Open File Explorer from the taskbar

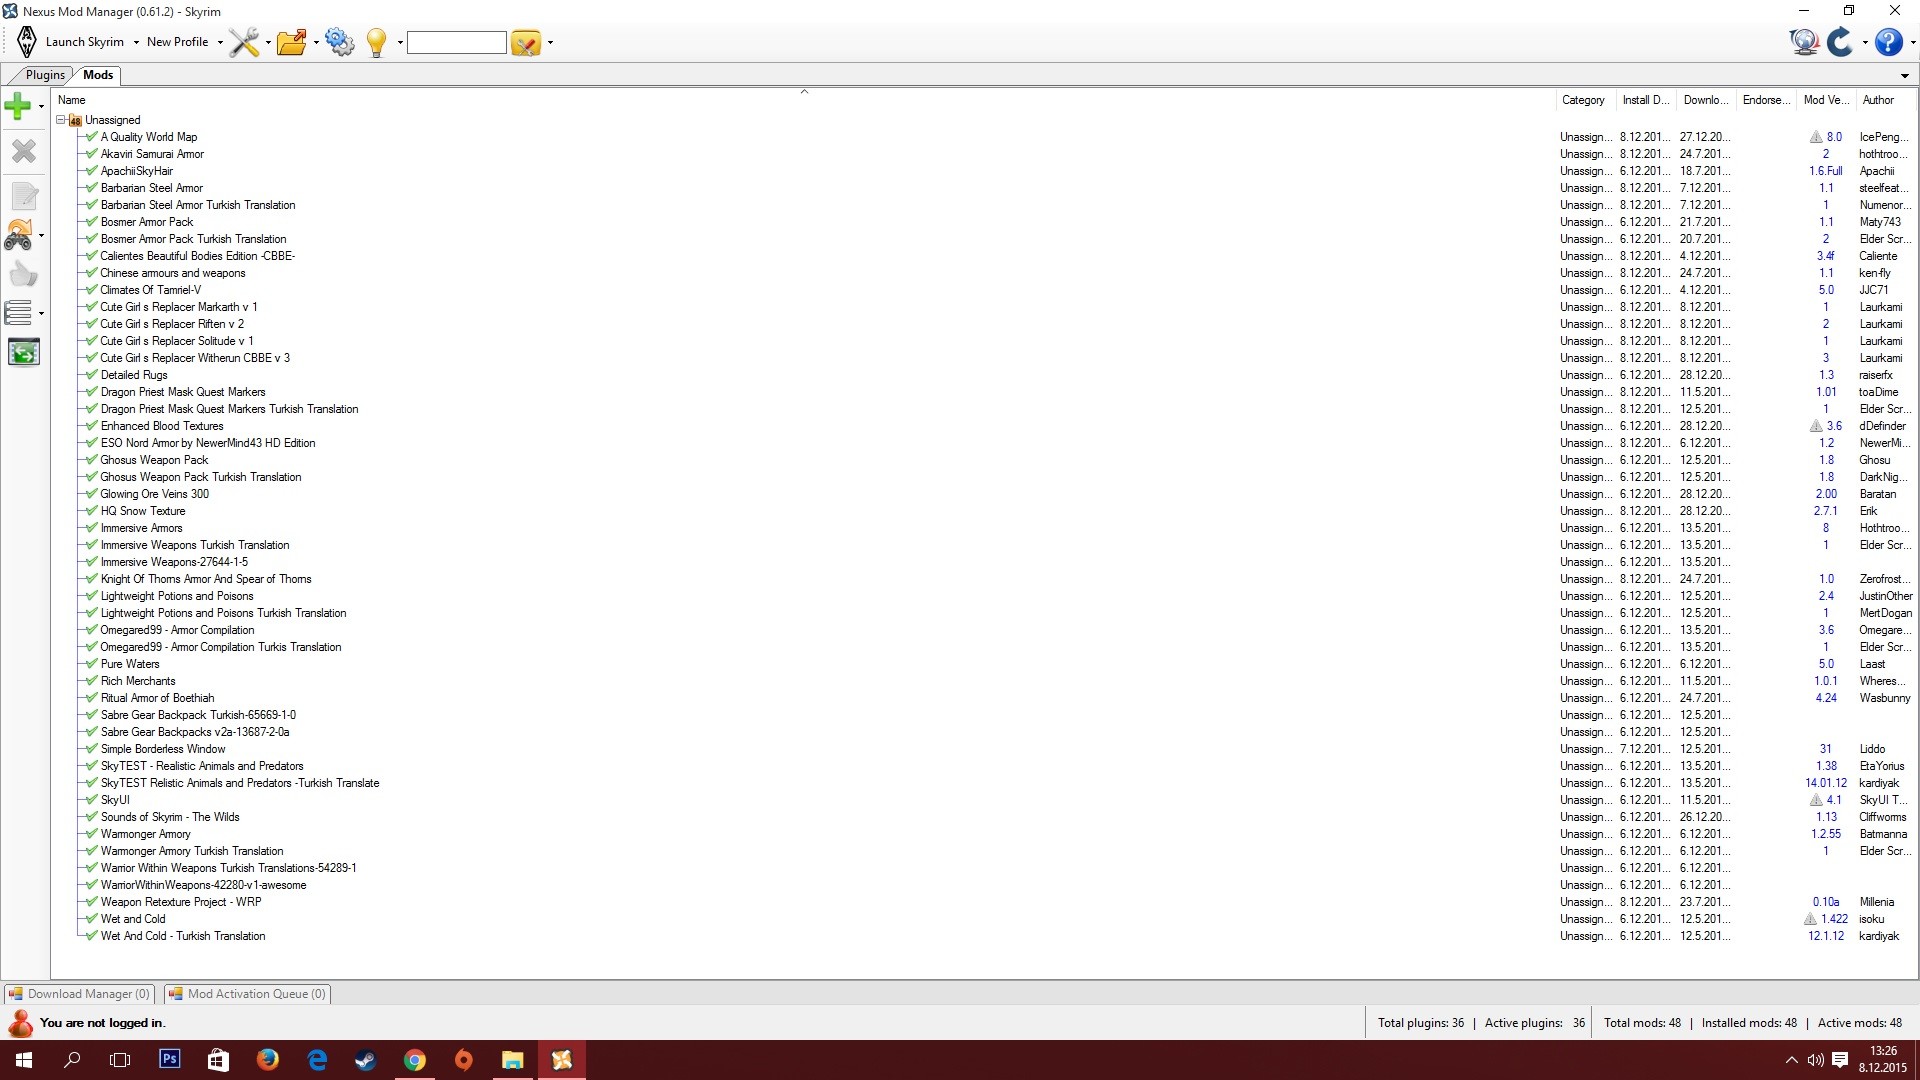pyautogui.click(x=512, y=1060)
